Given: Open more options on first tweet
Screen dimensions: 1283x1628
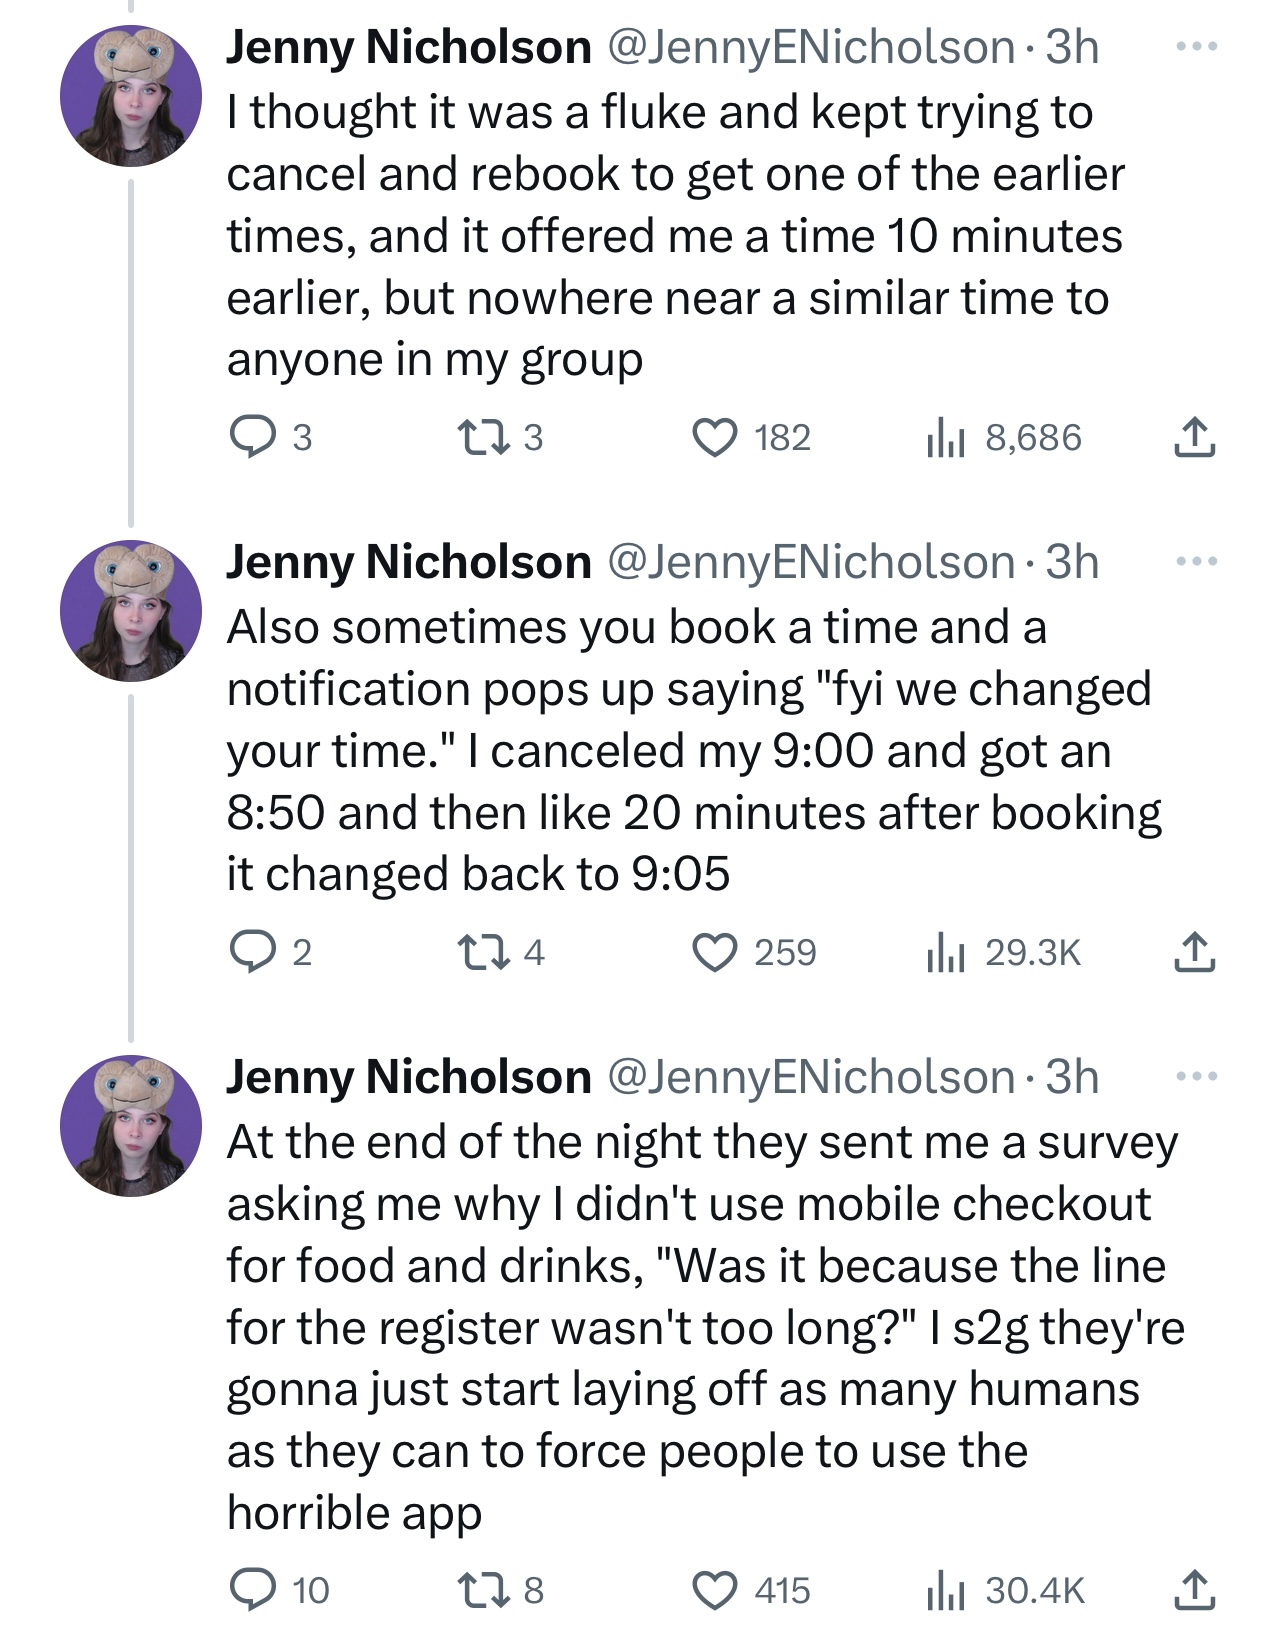Looking at the screenshot, I should [x=1196, y=47].
